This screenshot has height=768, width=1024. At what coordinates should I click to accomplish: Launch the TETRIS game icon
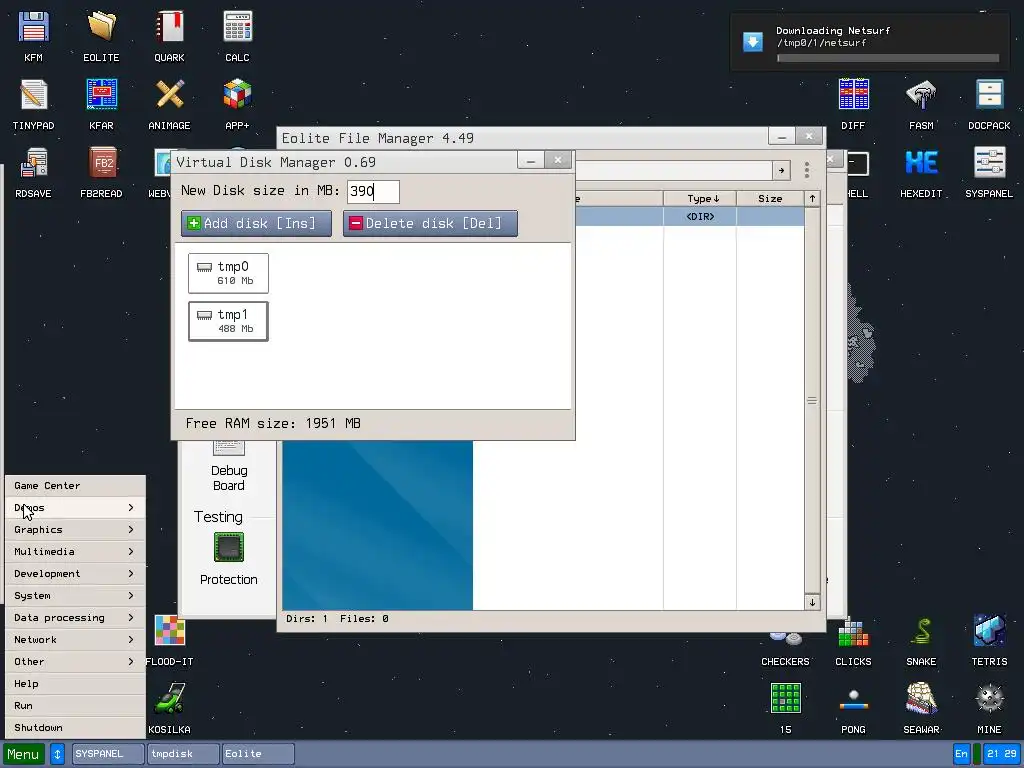(989, 632)
